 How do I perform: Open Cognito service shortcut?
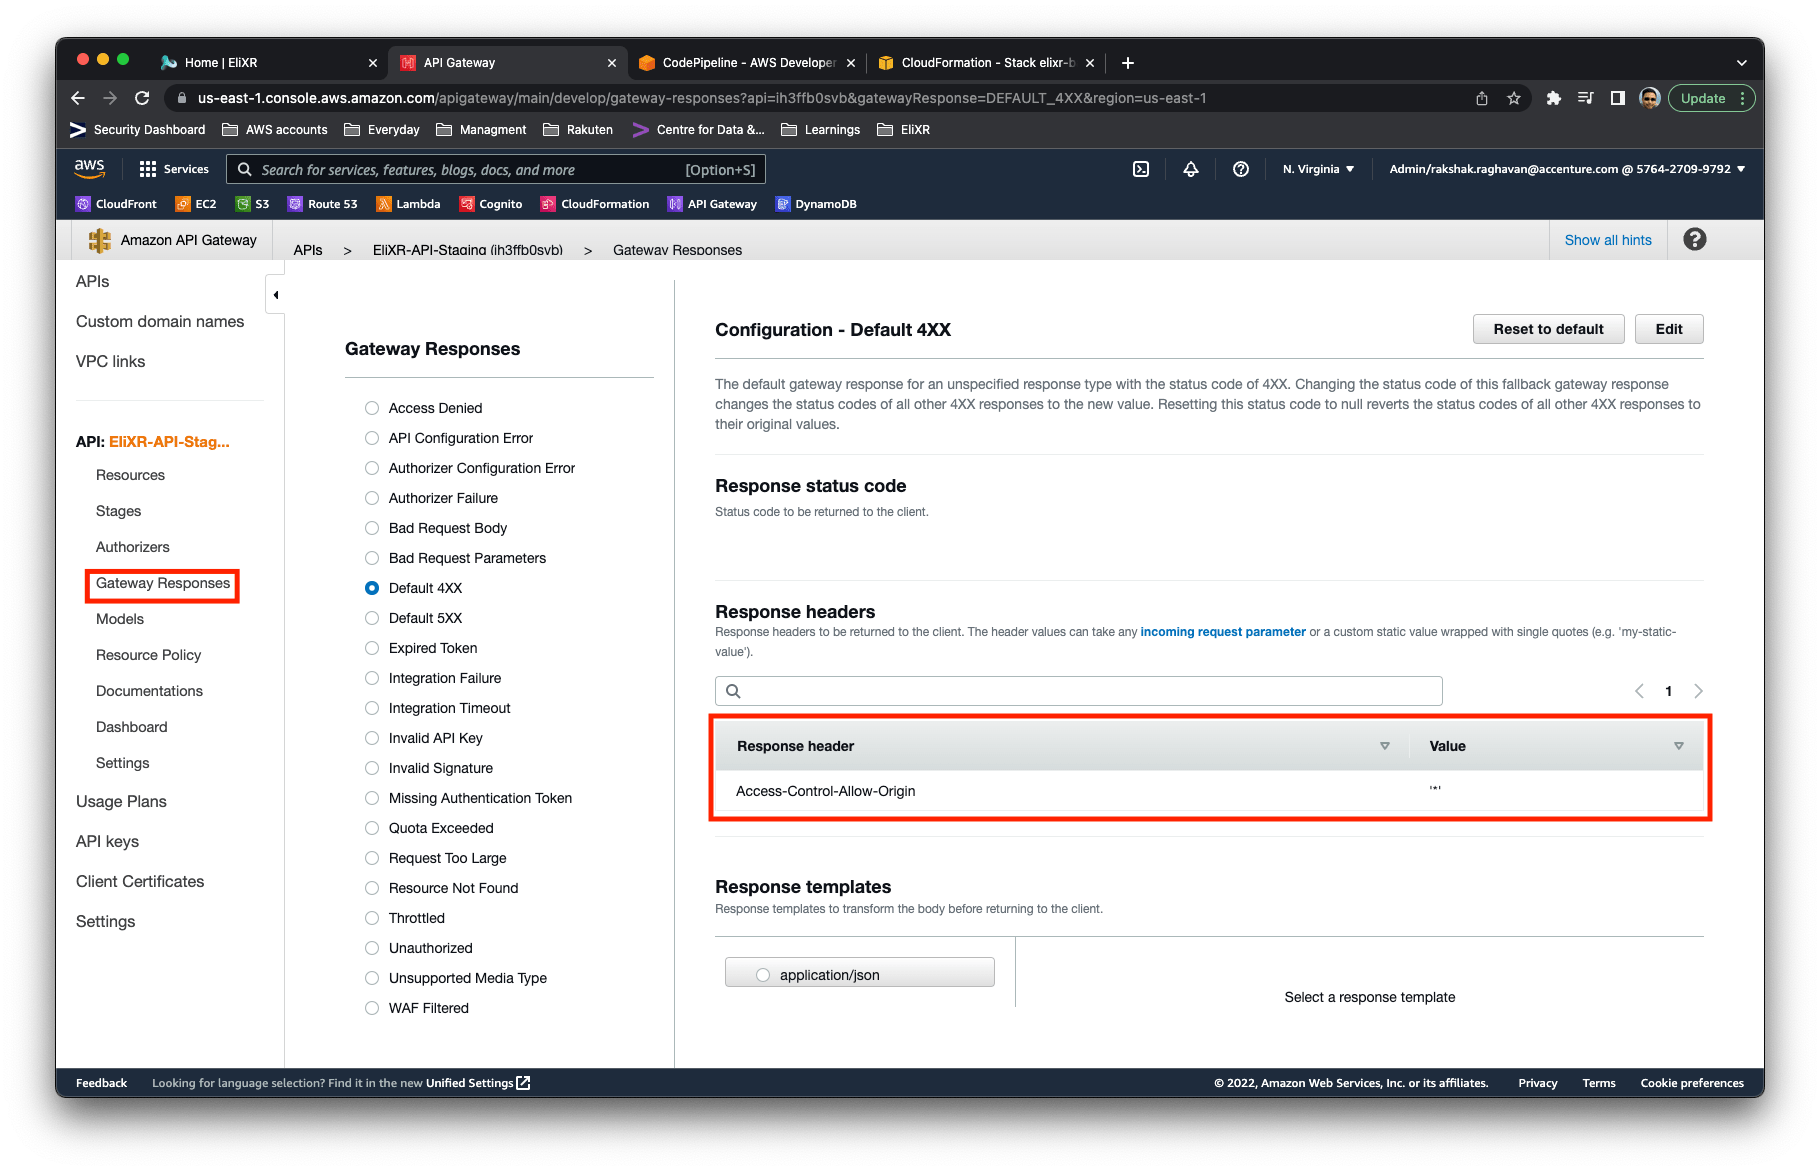pos(491,204)
